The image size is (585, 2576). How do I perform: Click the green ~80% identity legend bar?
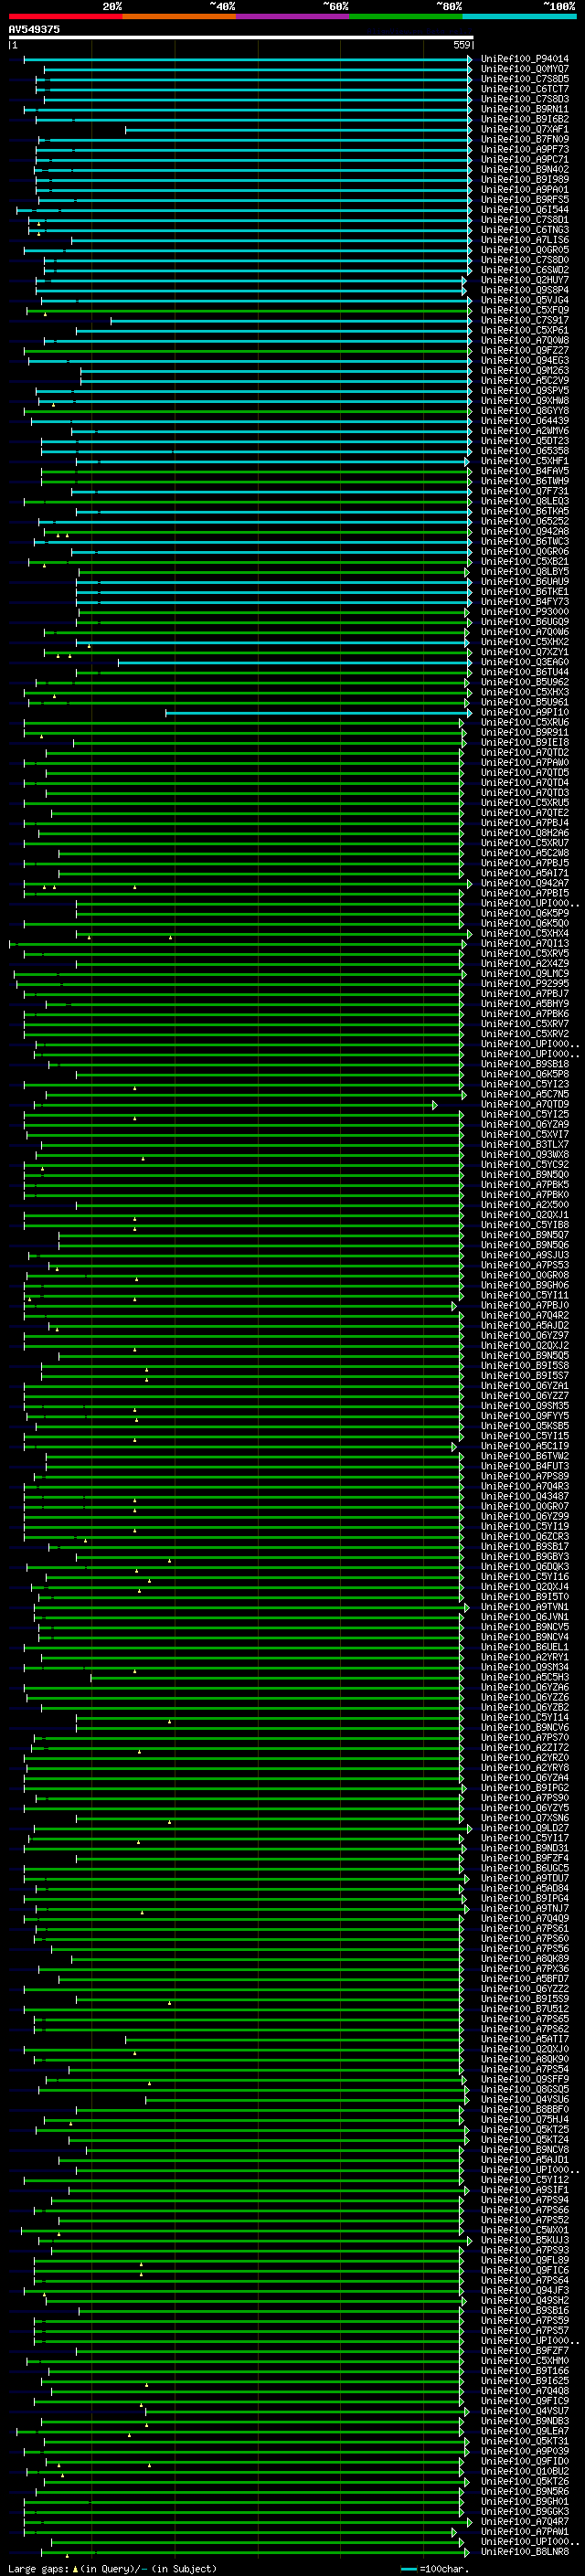click(406, 17)
